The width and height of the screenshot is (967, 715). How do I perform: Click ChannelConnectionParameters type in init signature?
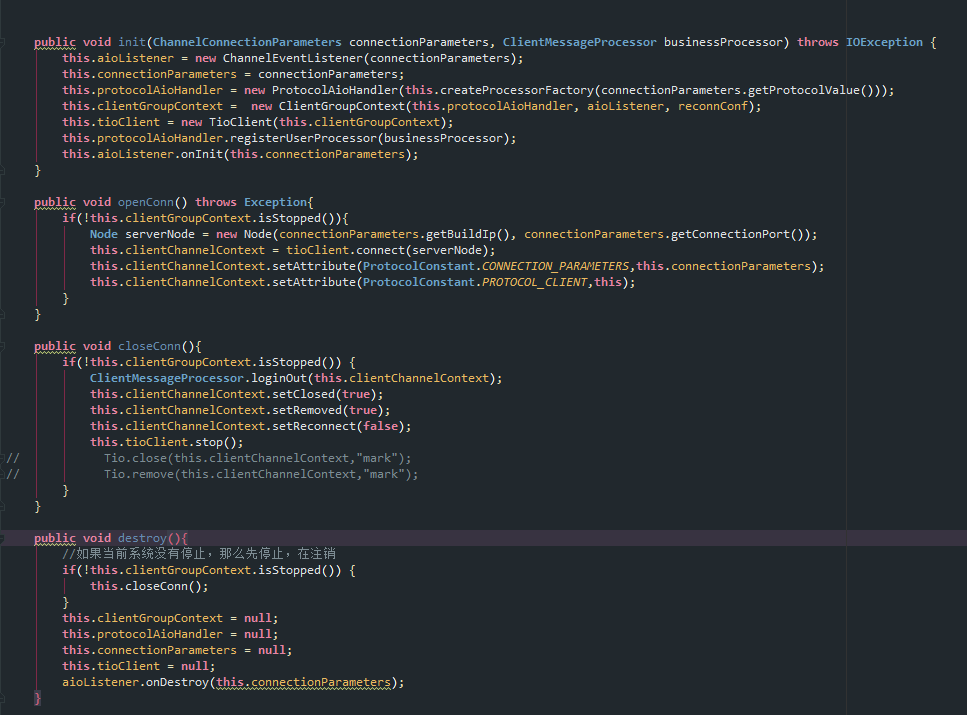click(247, 42)
